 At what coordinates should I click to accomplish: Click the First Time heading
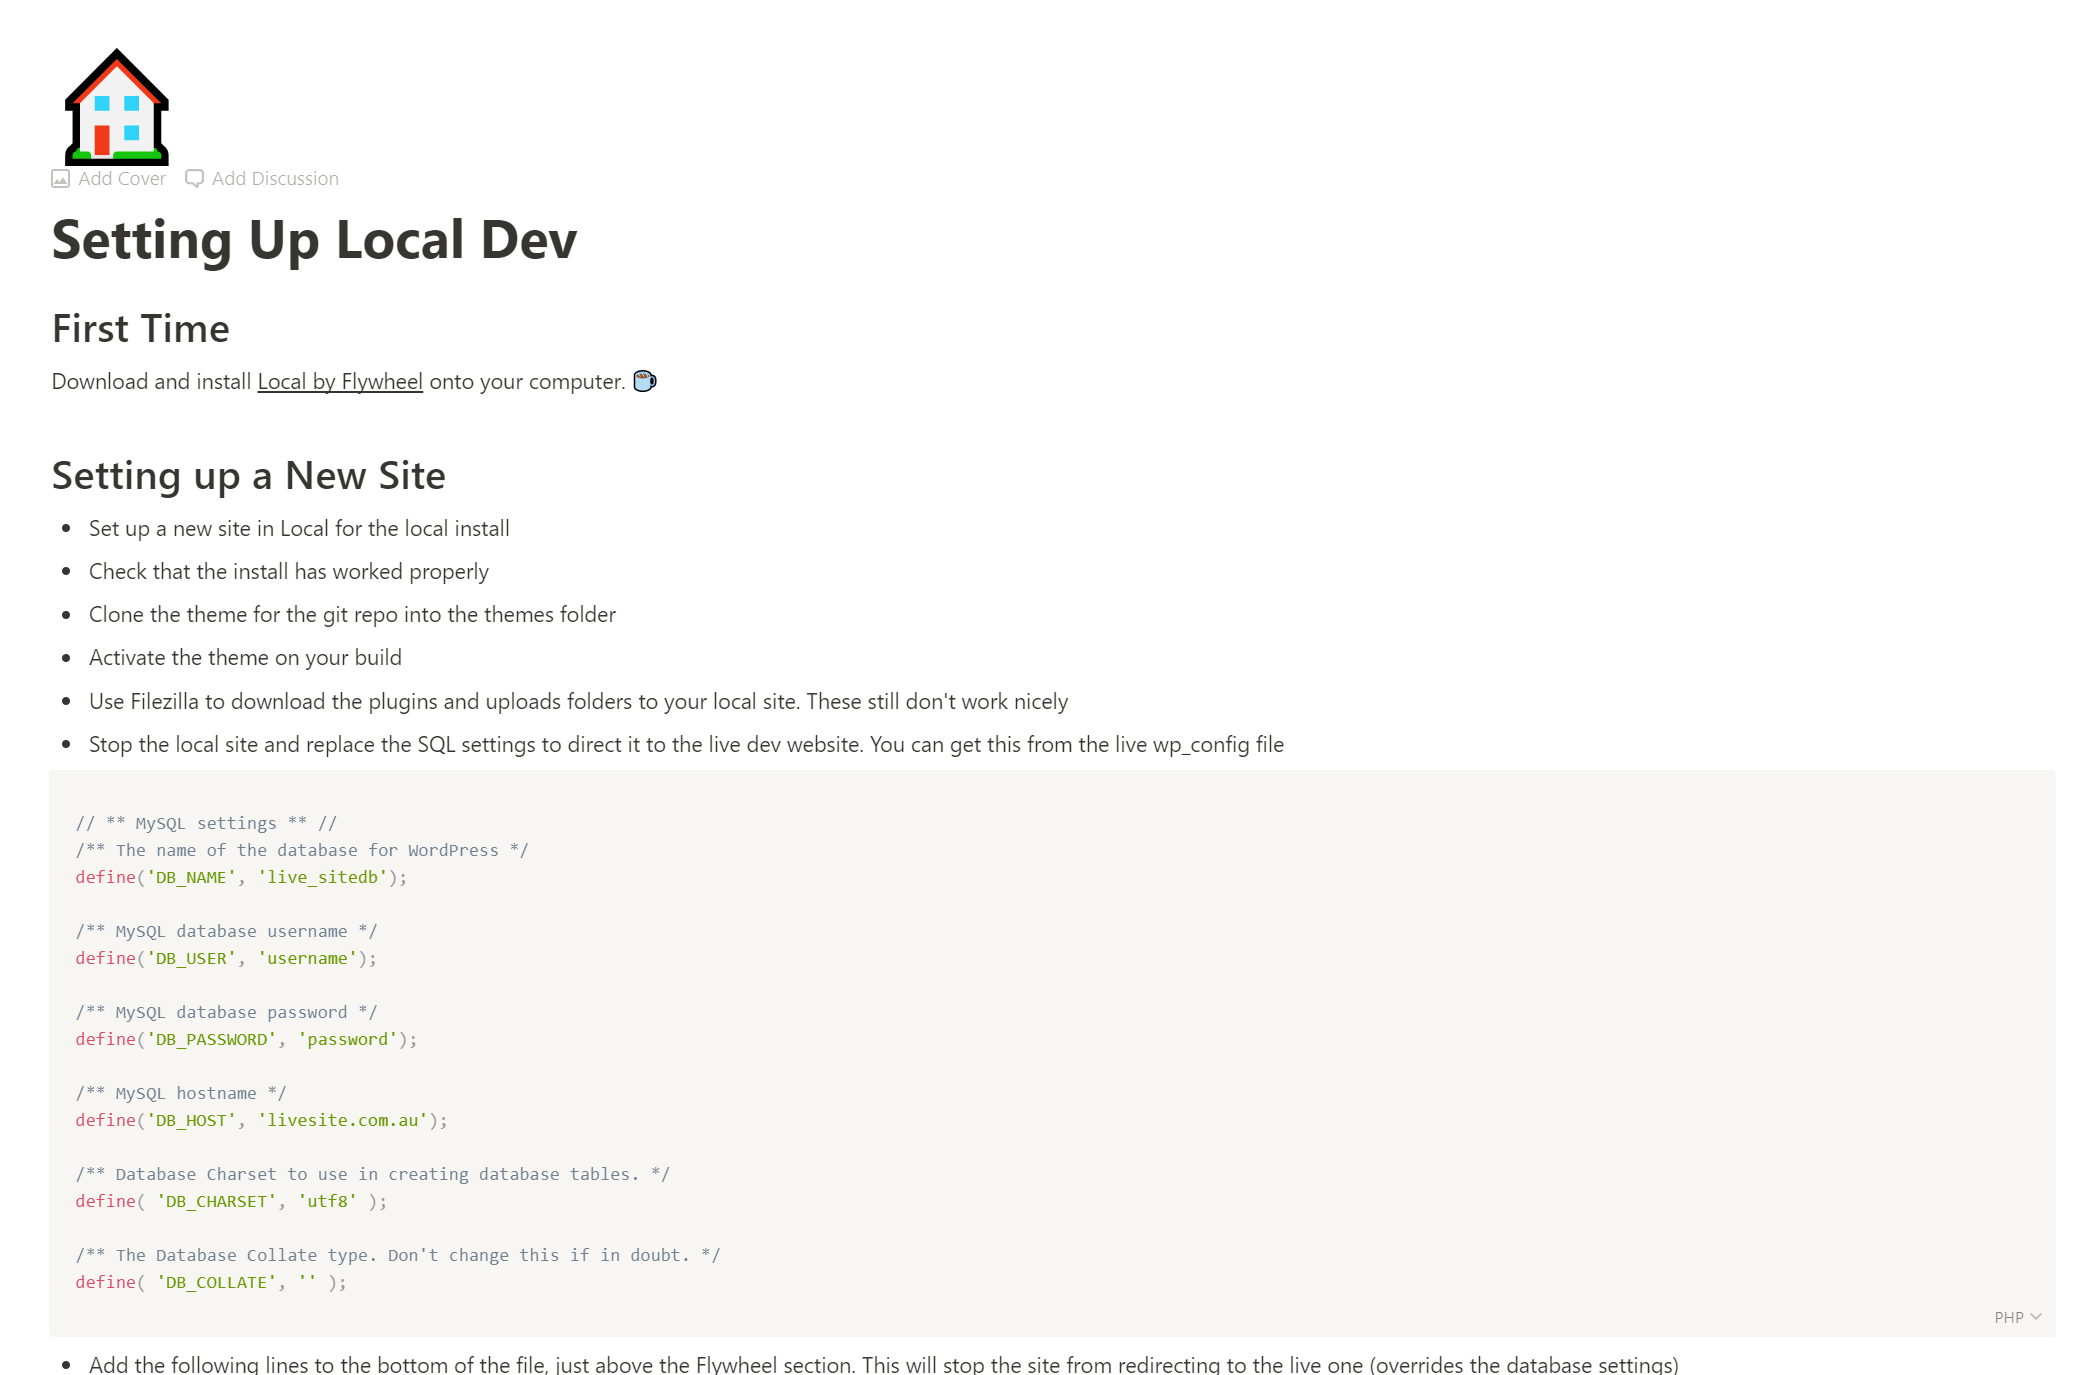(x=141, y=329)
